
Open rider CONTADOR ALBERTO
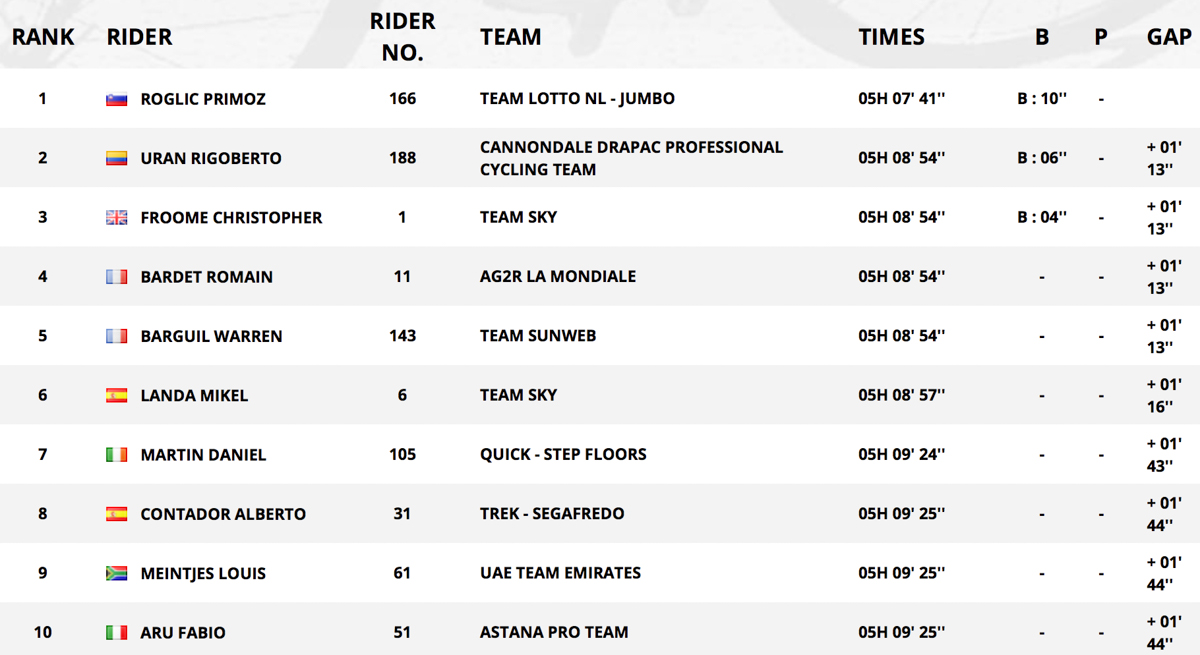(x=223, y=514)
